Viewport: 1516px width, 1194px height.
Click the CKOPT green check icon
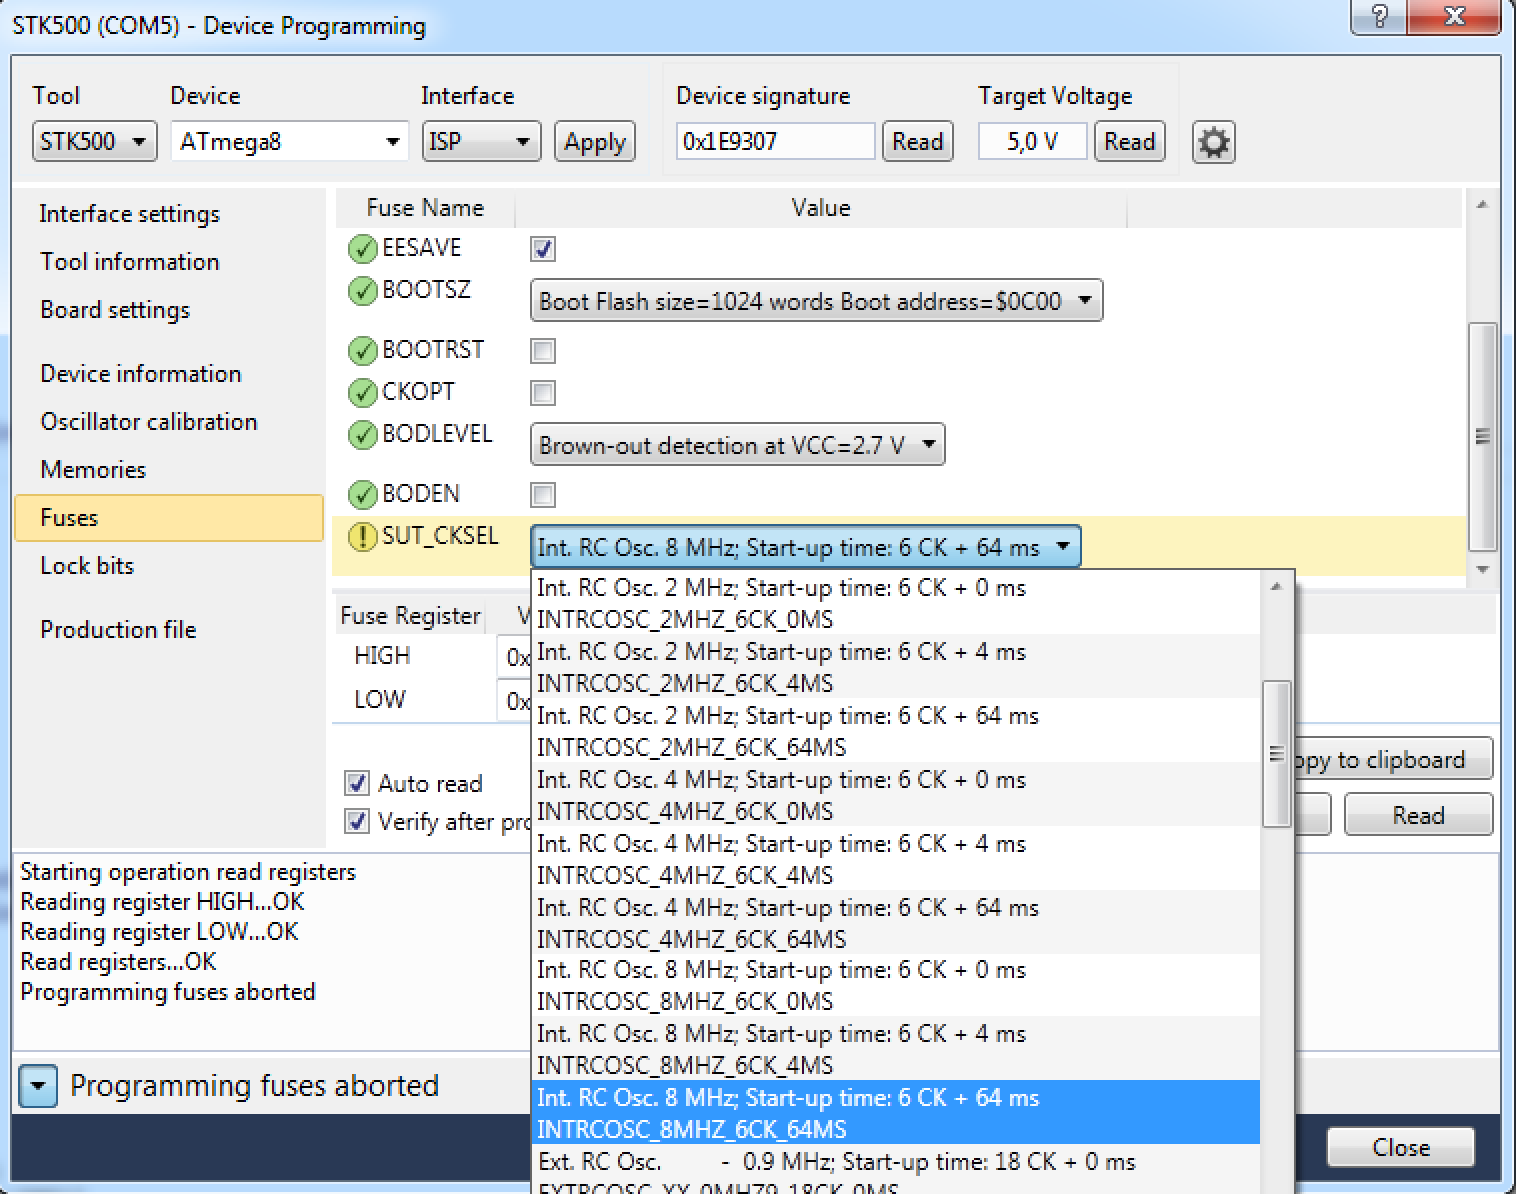click(x=362, y=393)
